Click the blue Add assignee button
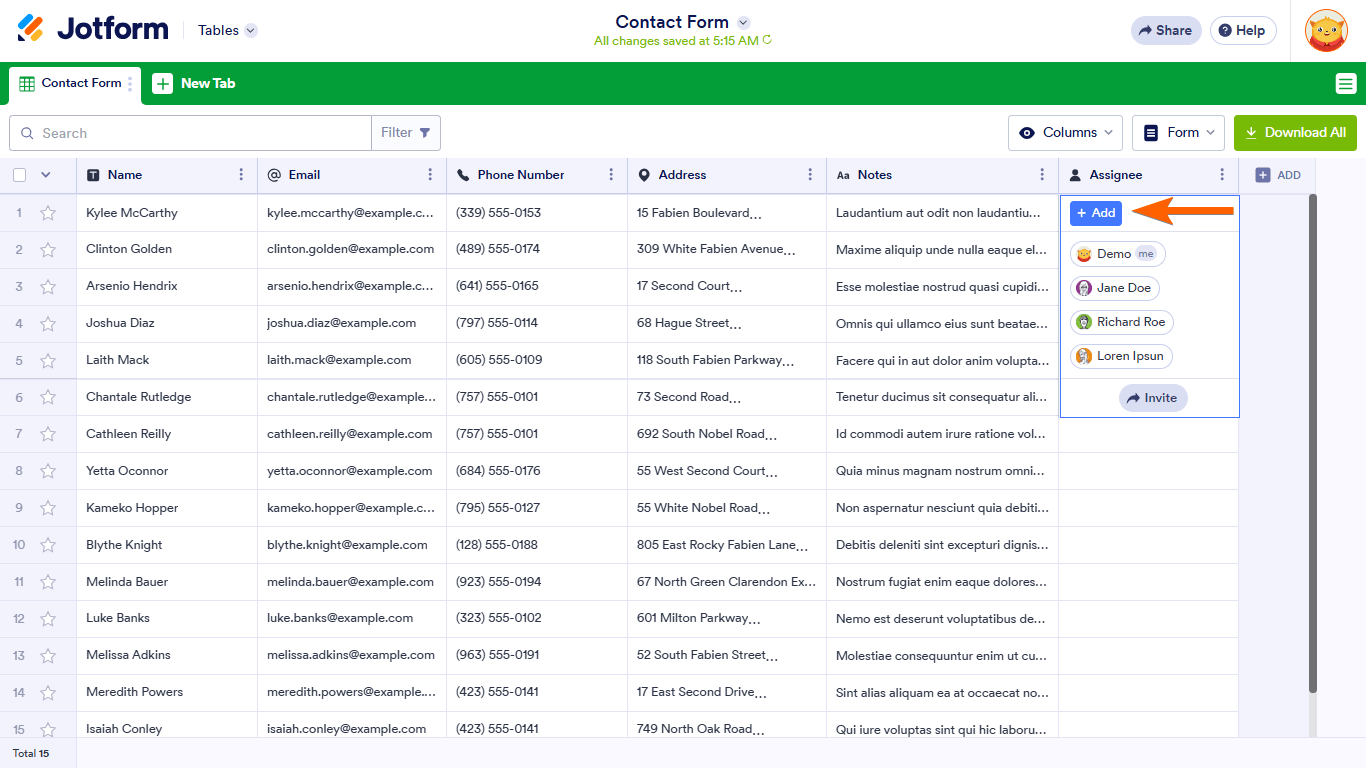The image size is (1366, 768). 1096,213
